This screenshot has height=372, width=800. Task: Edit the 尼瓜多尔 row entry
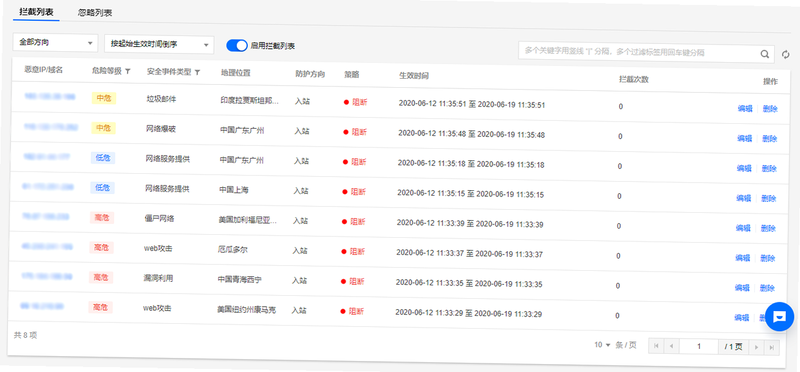[x=742, y=258]
